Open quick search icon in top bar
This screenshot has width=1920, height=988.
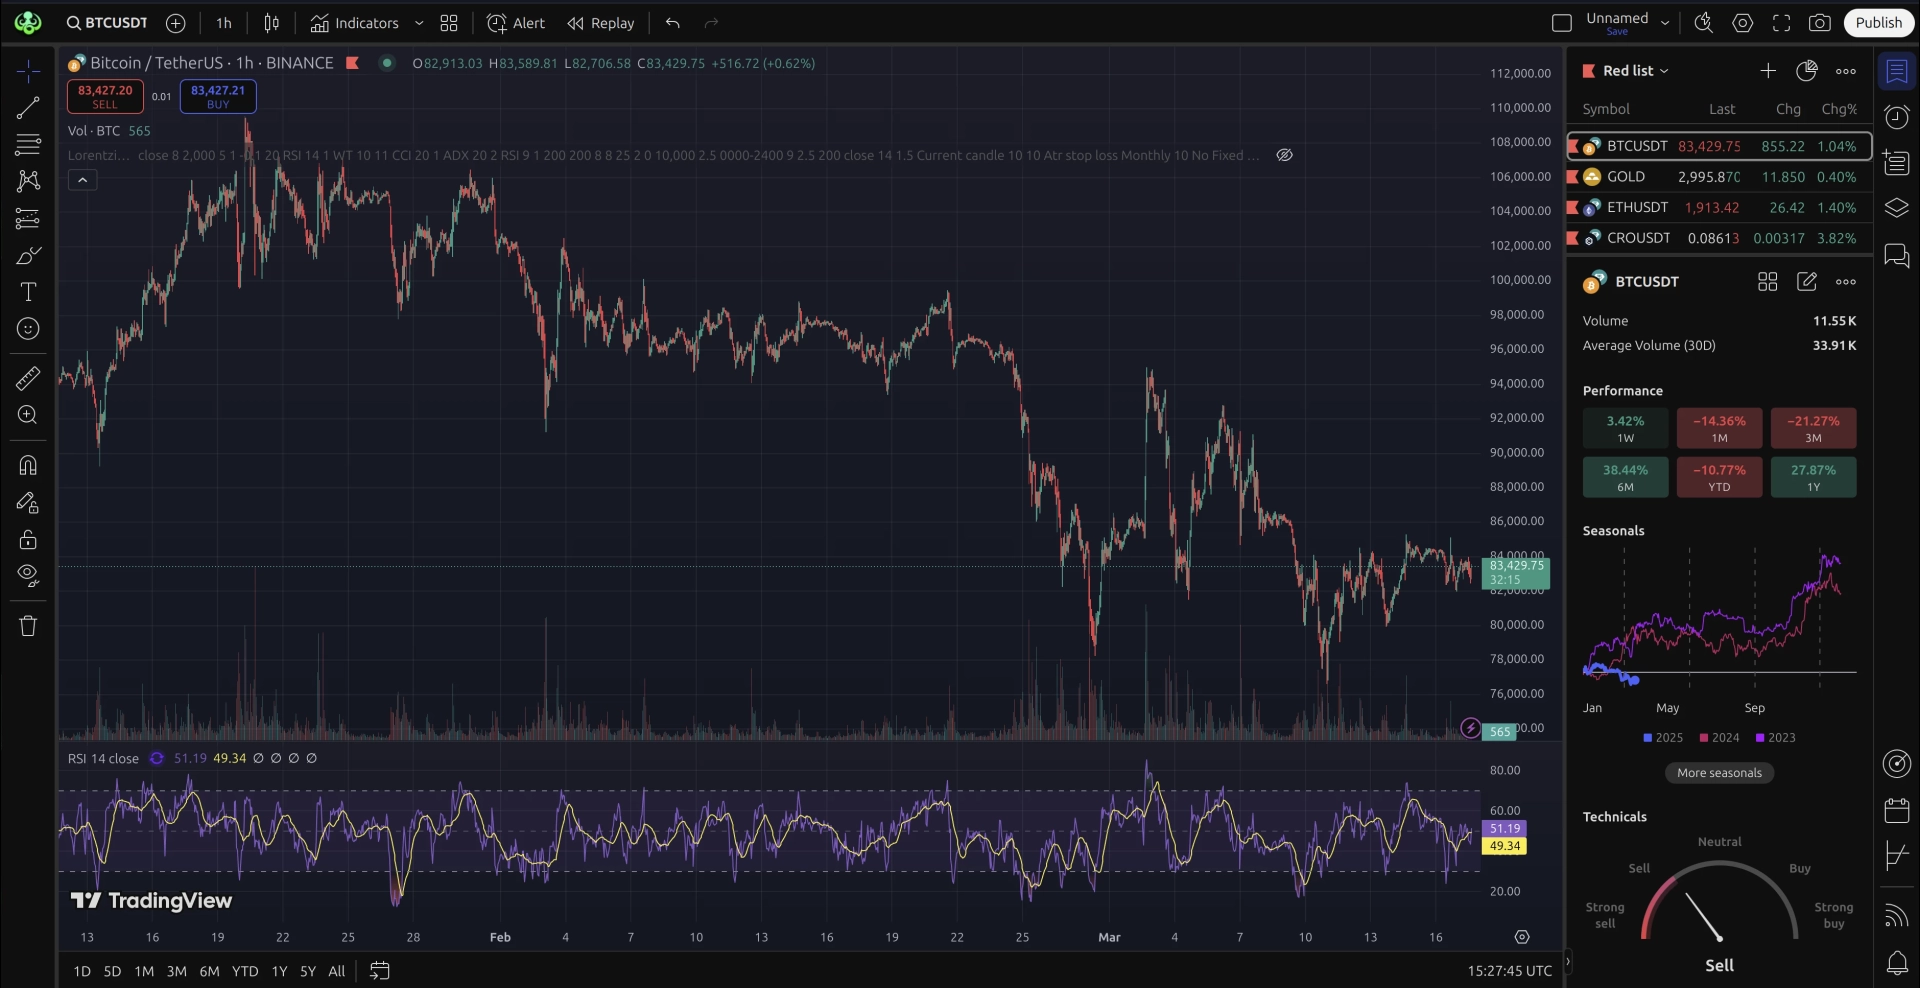click(x=1704, y=22)
